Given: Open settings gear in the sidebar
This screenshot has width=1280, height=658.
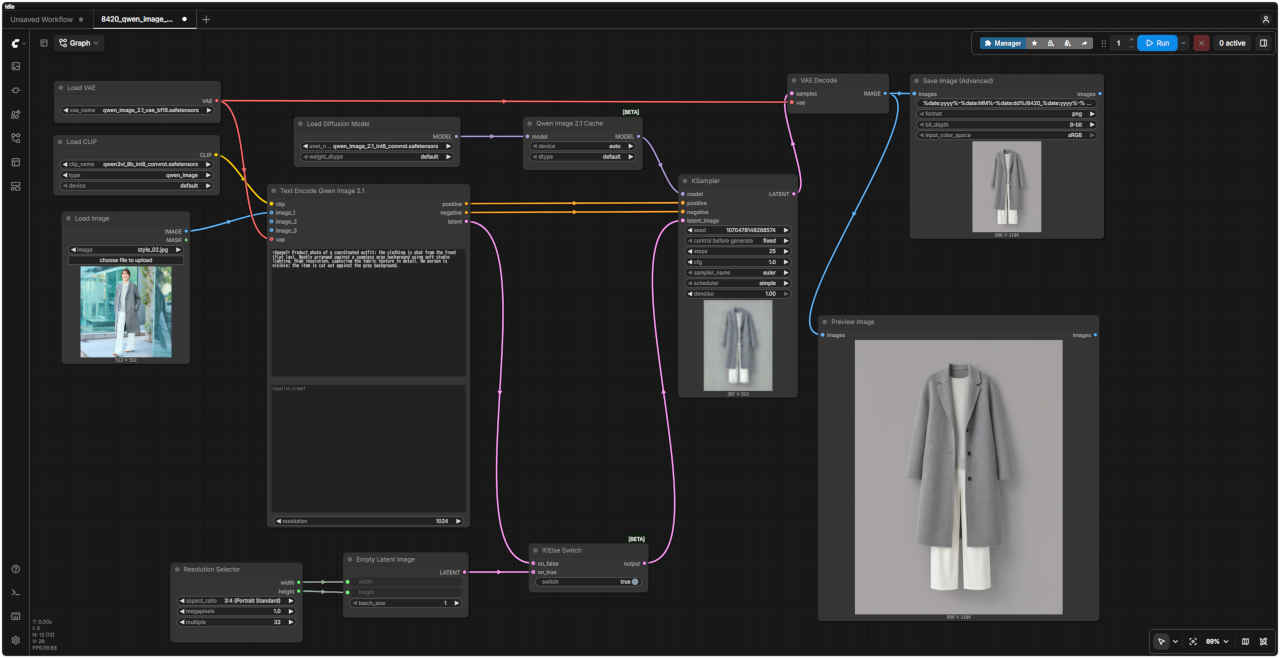Looking at the screenshot, I should (x=15, y=640).
